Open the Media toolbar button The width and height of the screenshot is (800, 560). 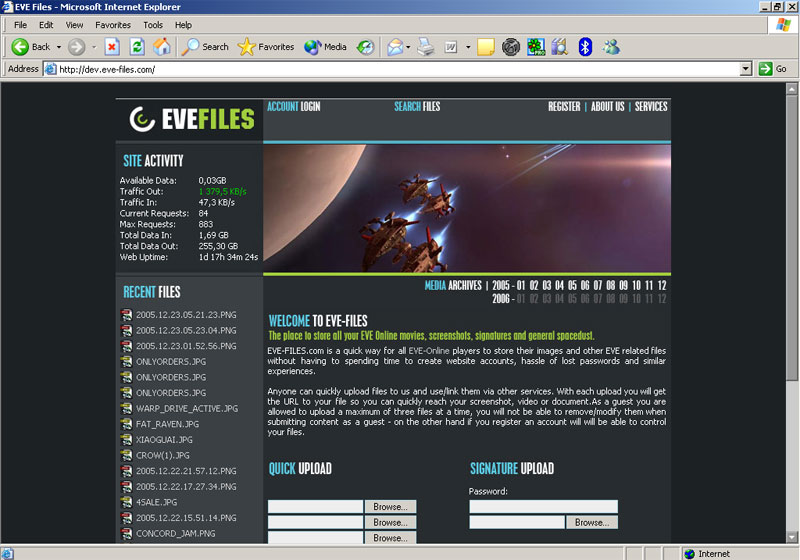pos(325,47)
